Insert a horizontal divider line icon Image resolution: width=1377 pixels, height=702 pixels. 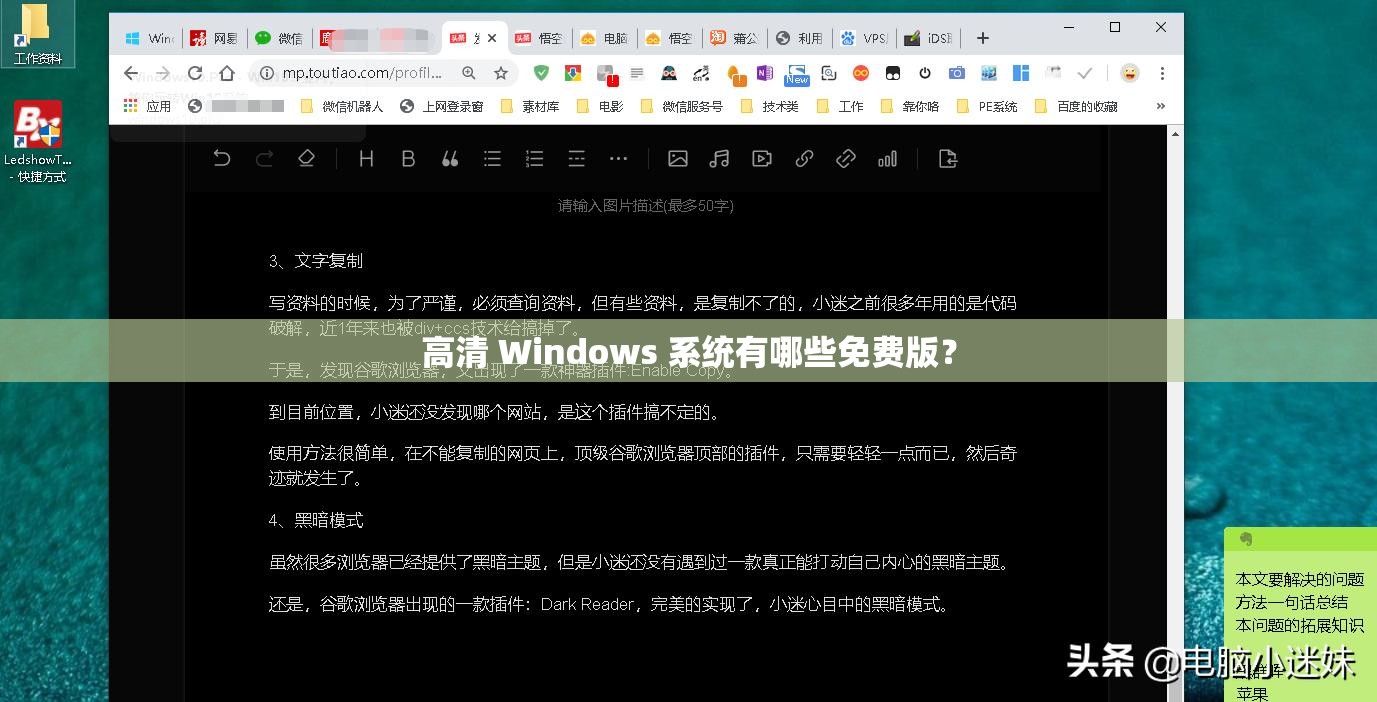pos(576,158)
